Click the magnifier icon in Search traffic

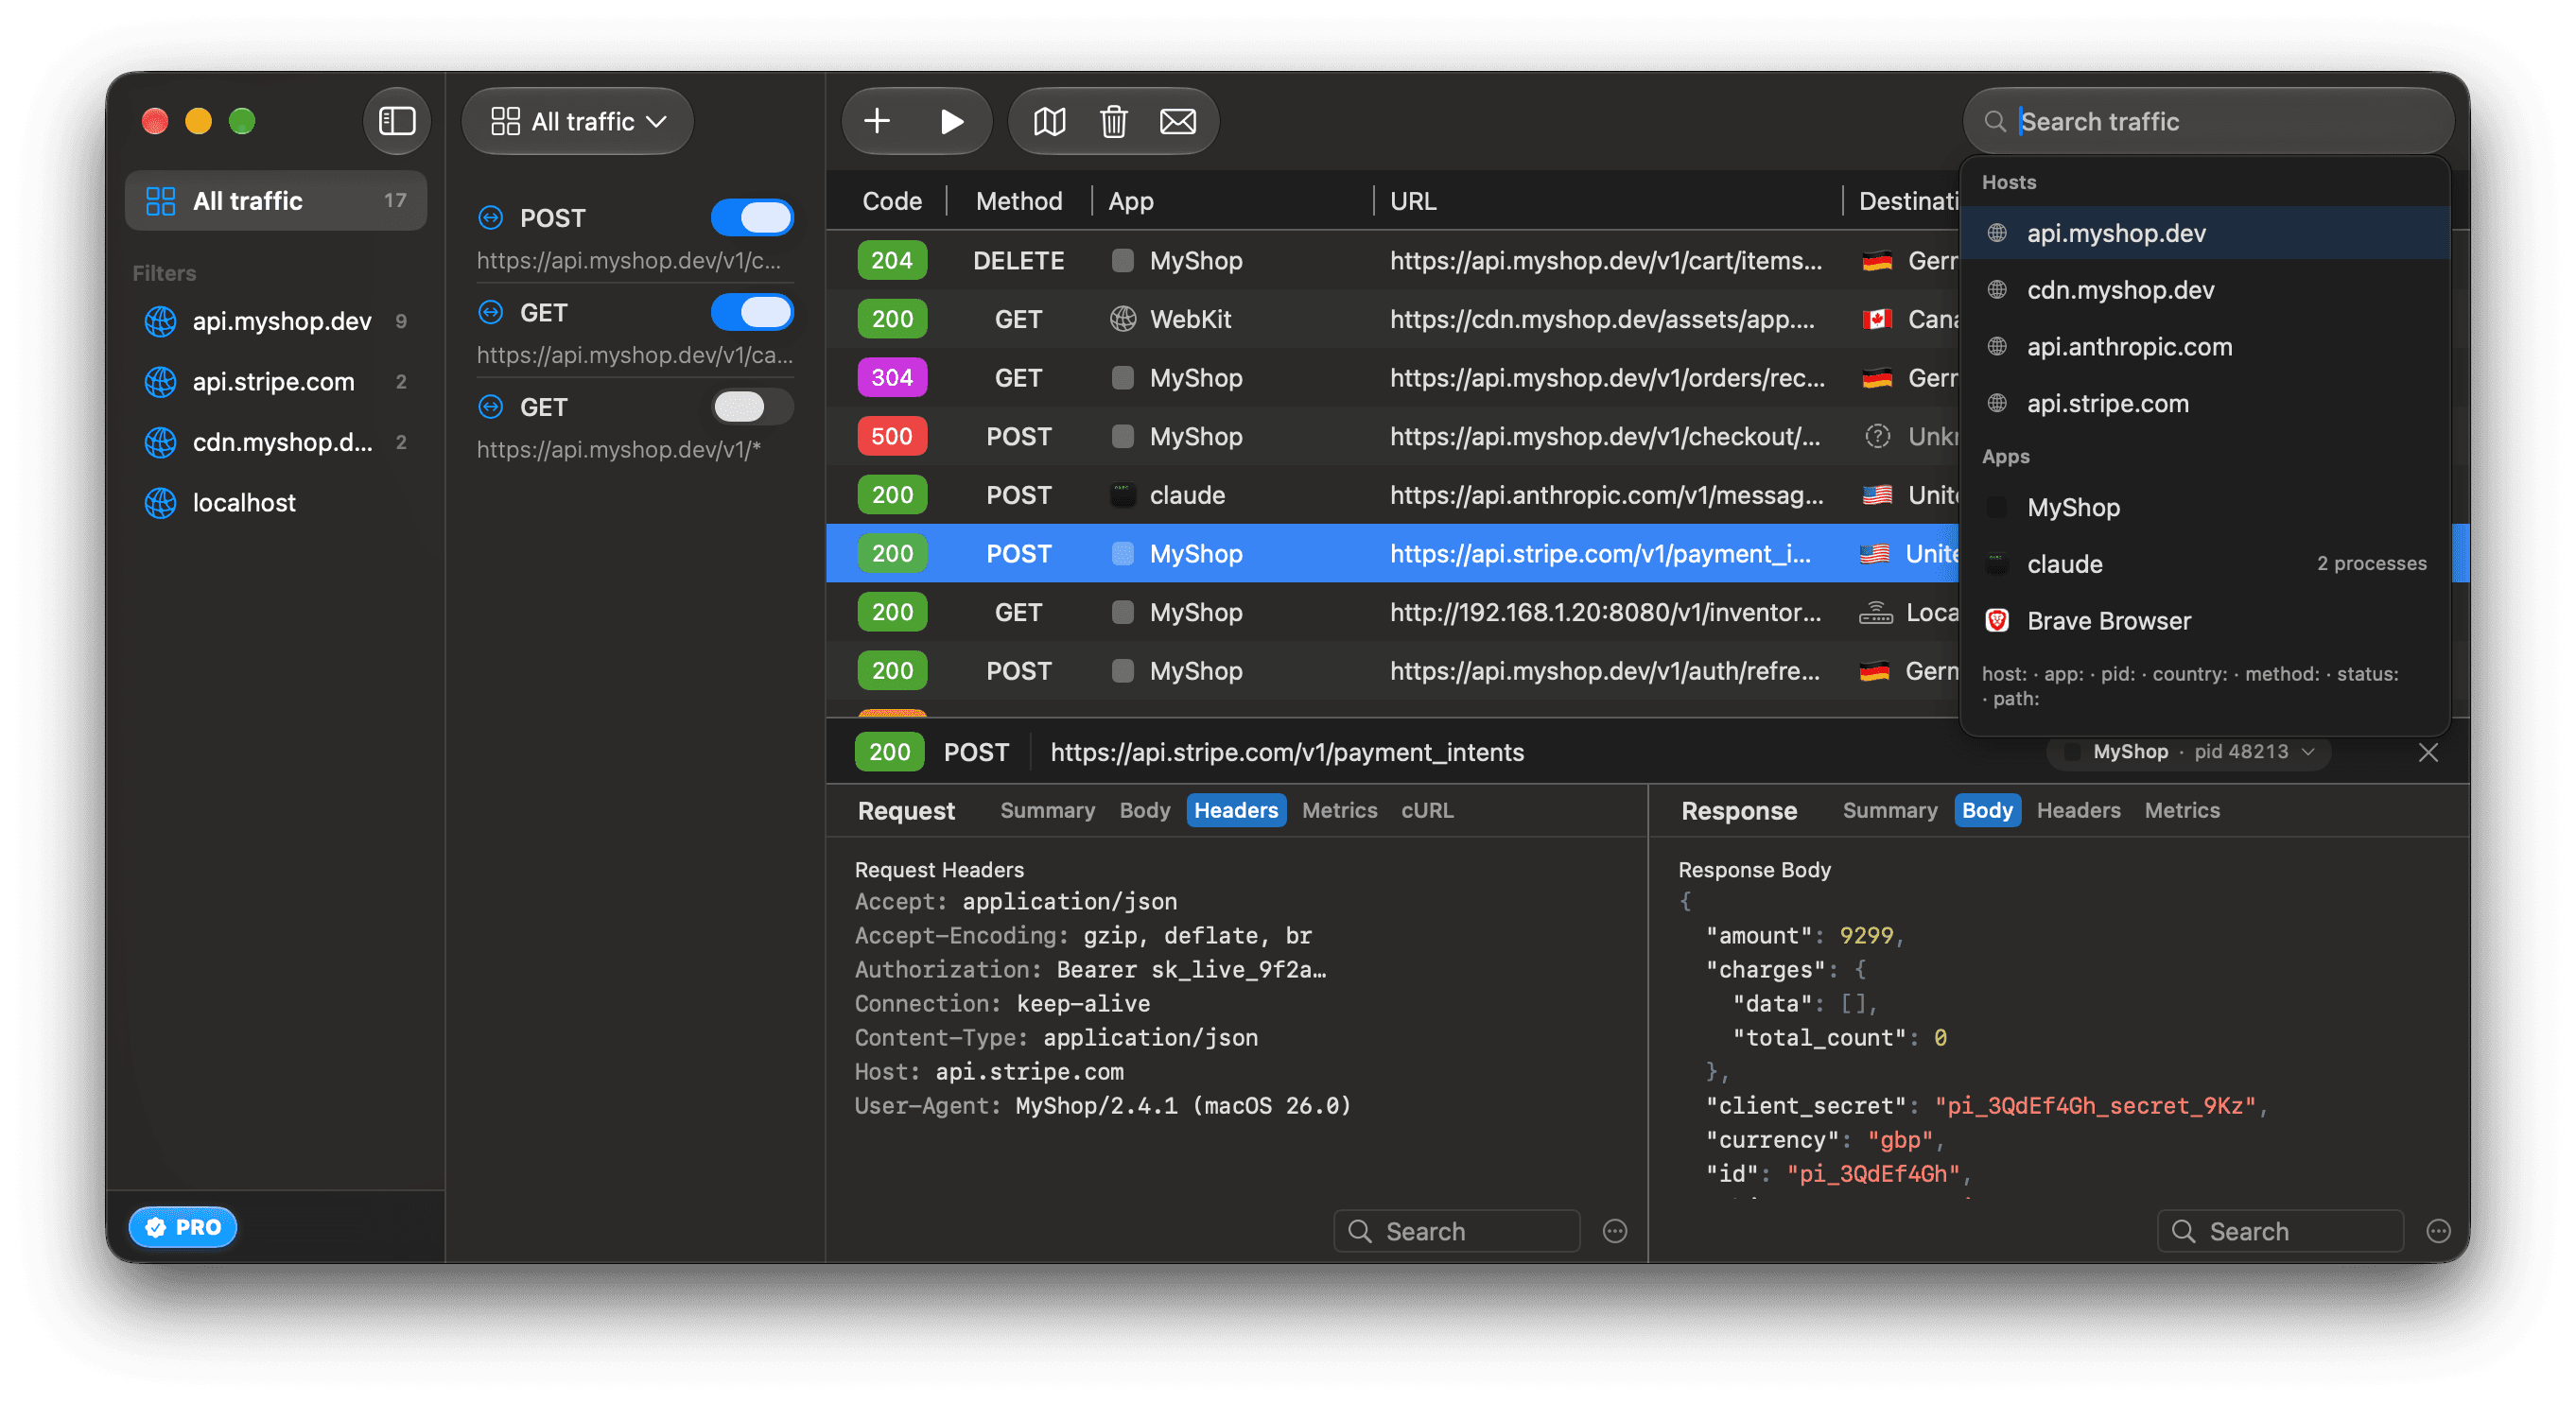(x=1995, y=121)
